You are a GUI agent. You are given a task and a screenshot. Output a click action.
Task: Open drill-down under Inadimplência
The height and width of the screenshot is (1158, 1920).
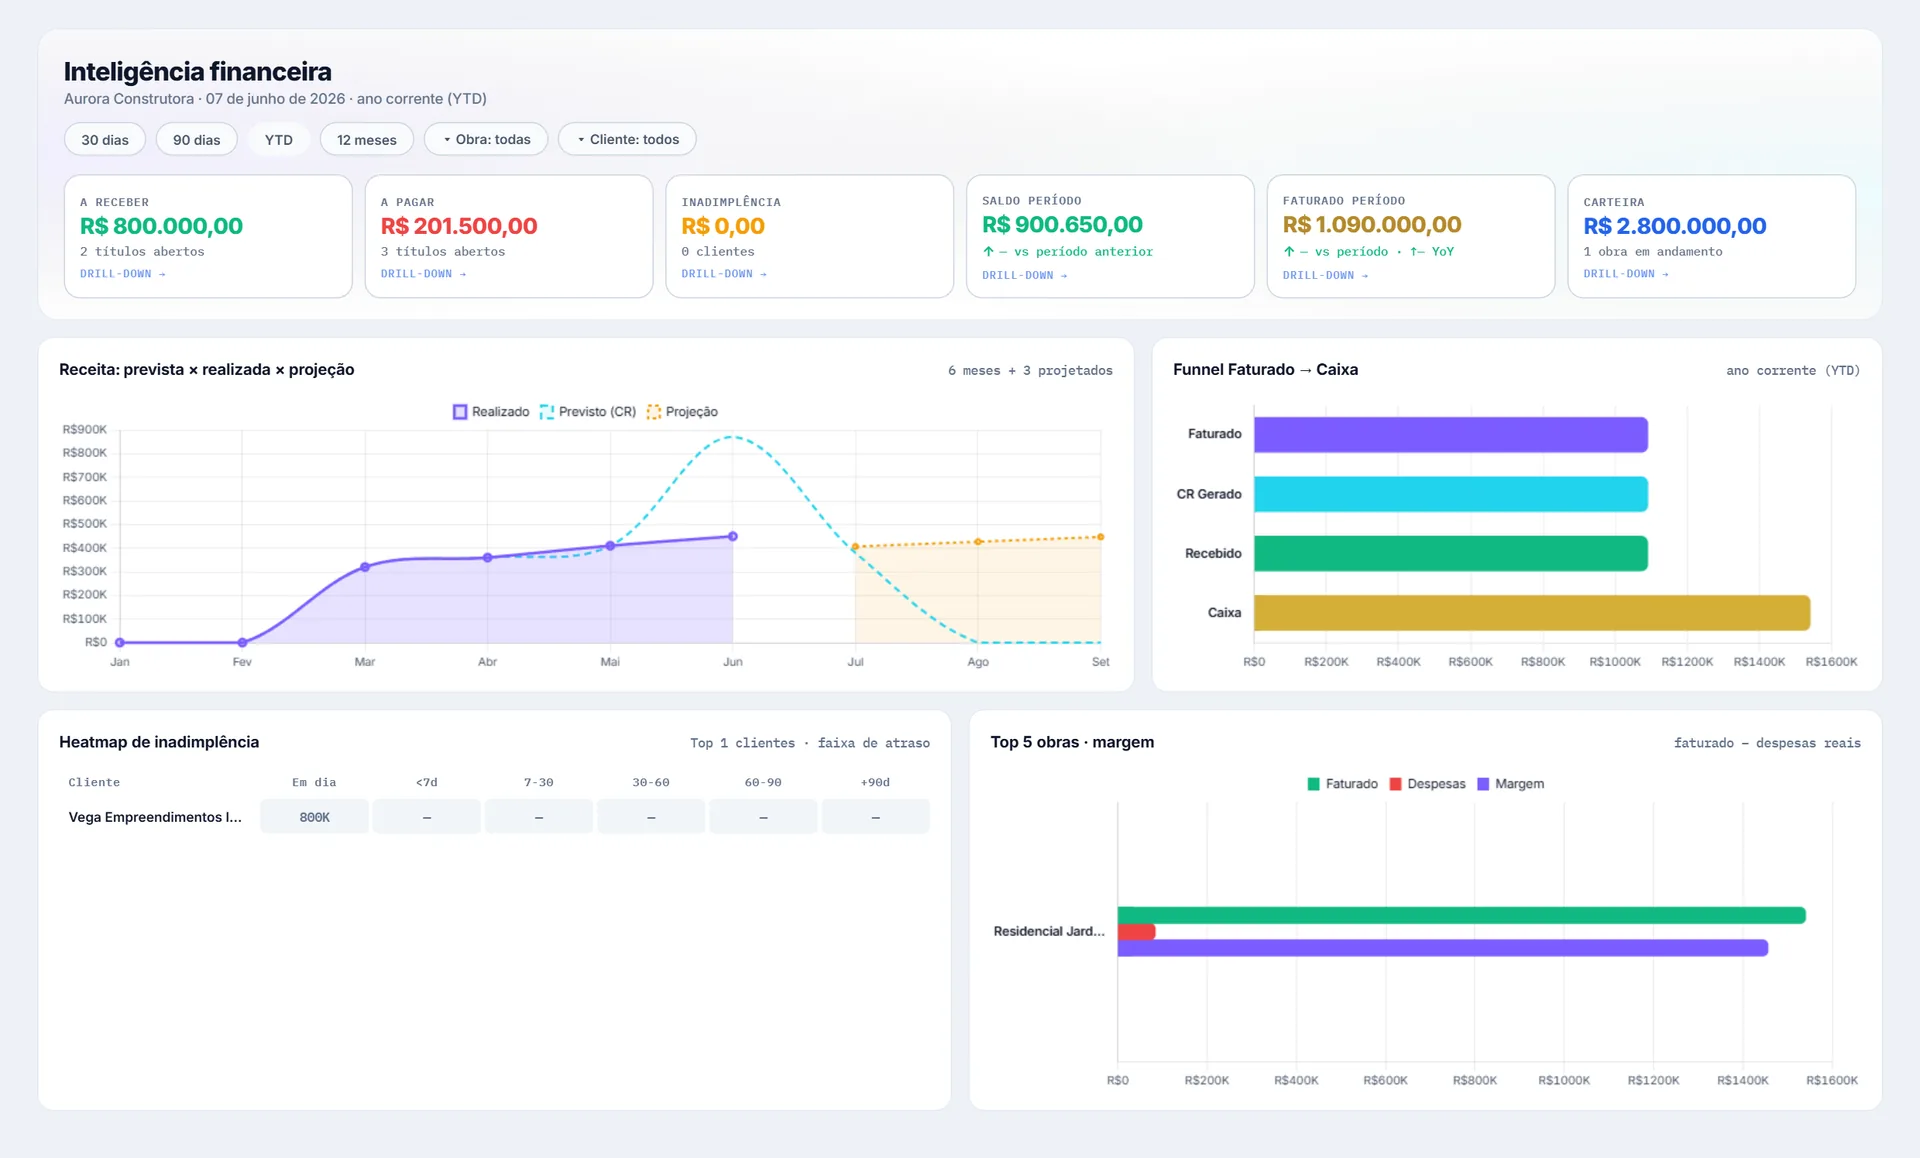pyautogui.click(x=725, y=274)
